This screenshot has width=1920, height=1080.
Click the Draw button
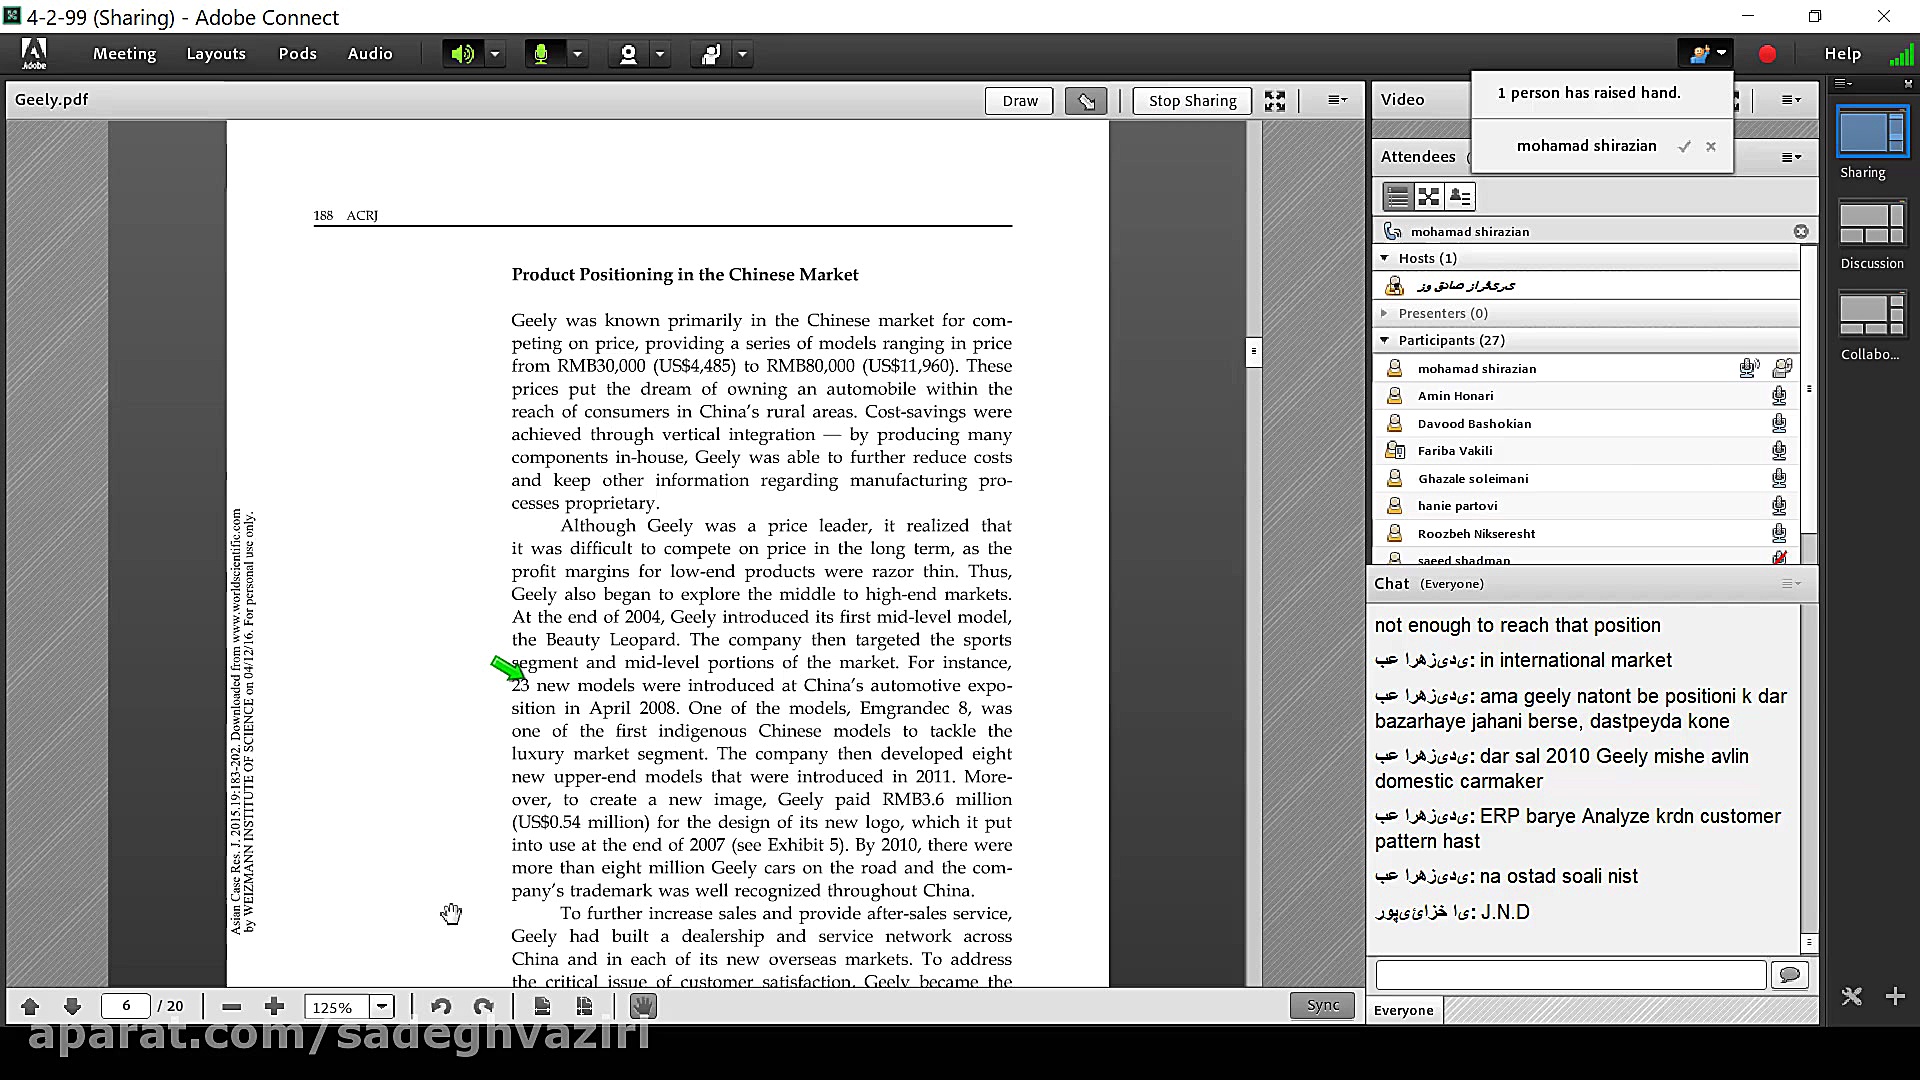point(1019,100)
